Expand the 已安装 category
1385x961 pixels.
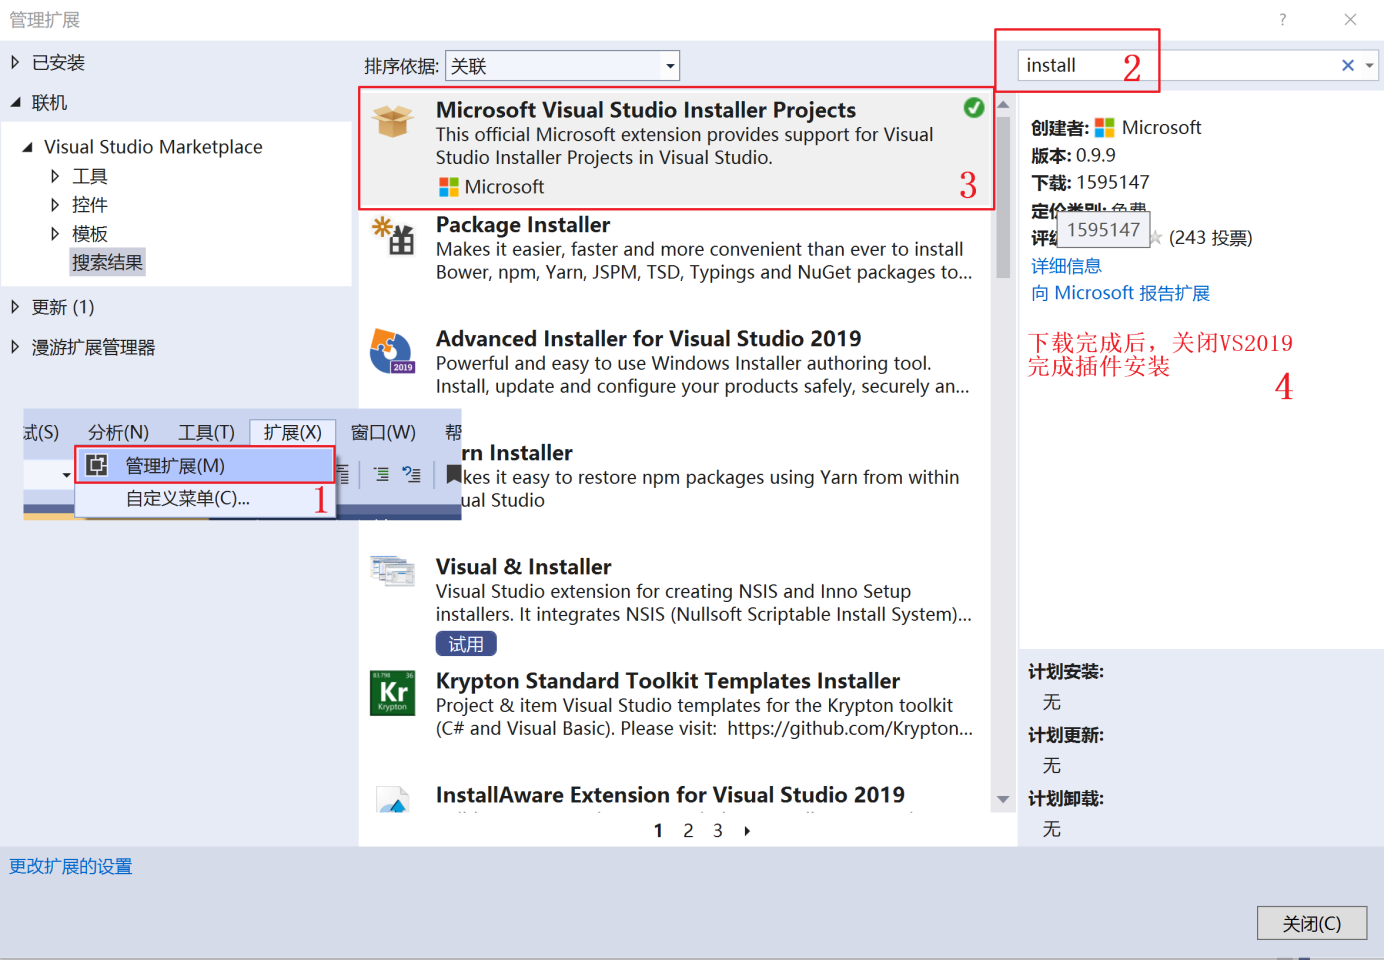pos(15,62)
